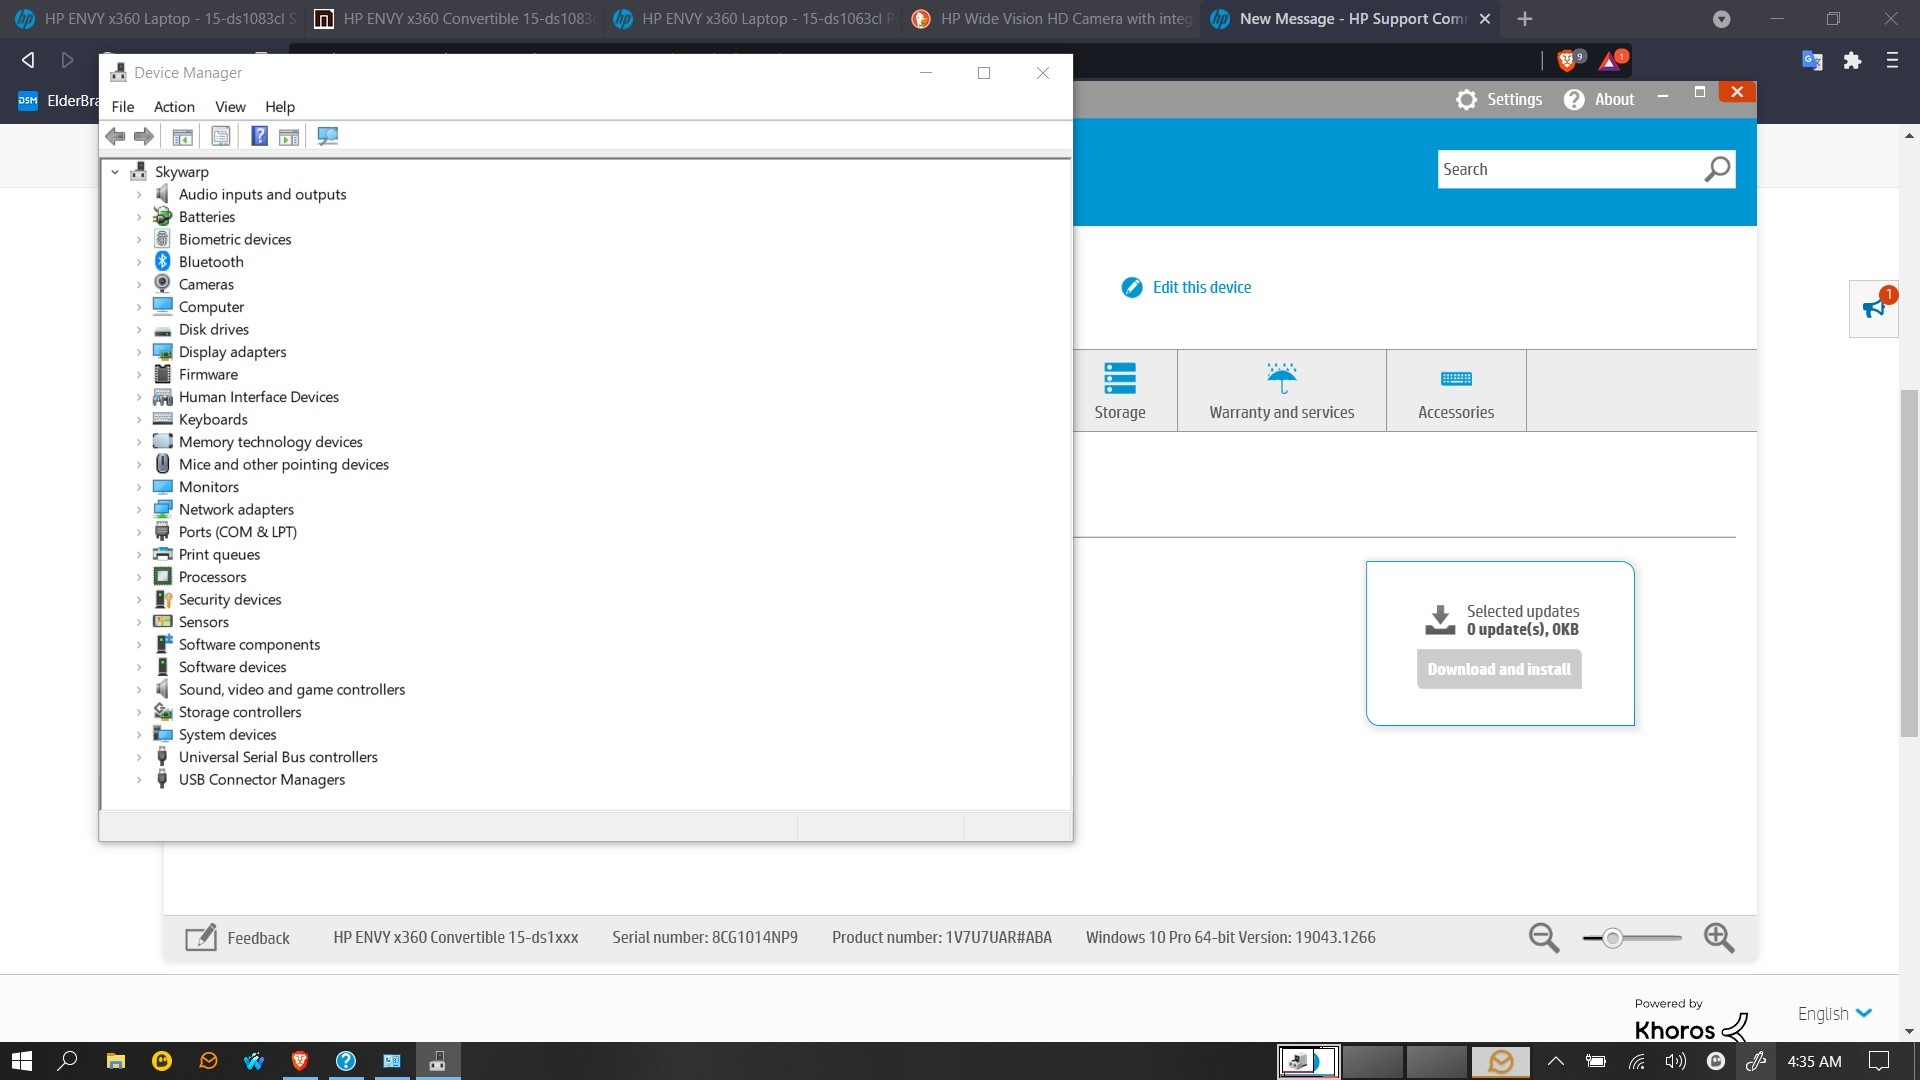Click the volume speaker tray icon
The image size is (1920, 1080).
pyautogui.click(x=1676, y=1061)
